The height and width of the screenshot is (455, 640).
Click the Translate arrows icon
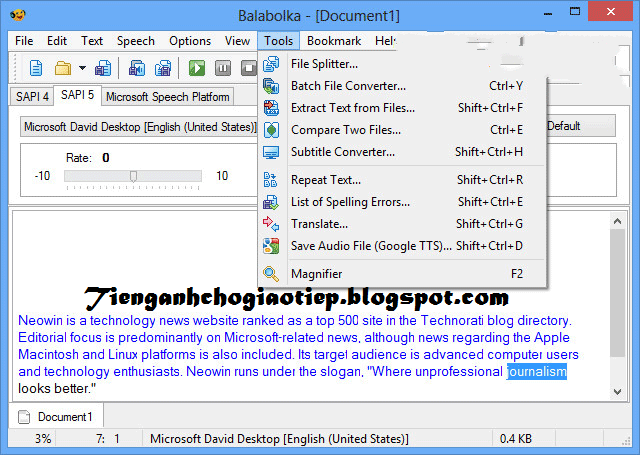(271, 224)
